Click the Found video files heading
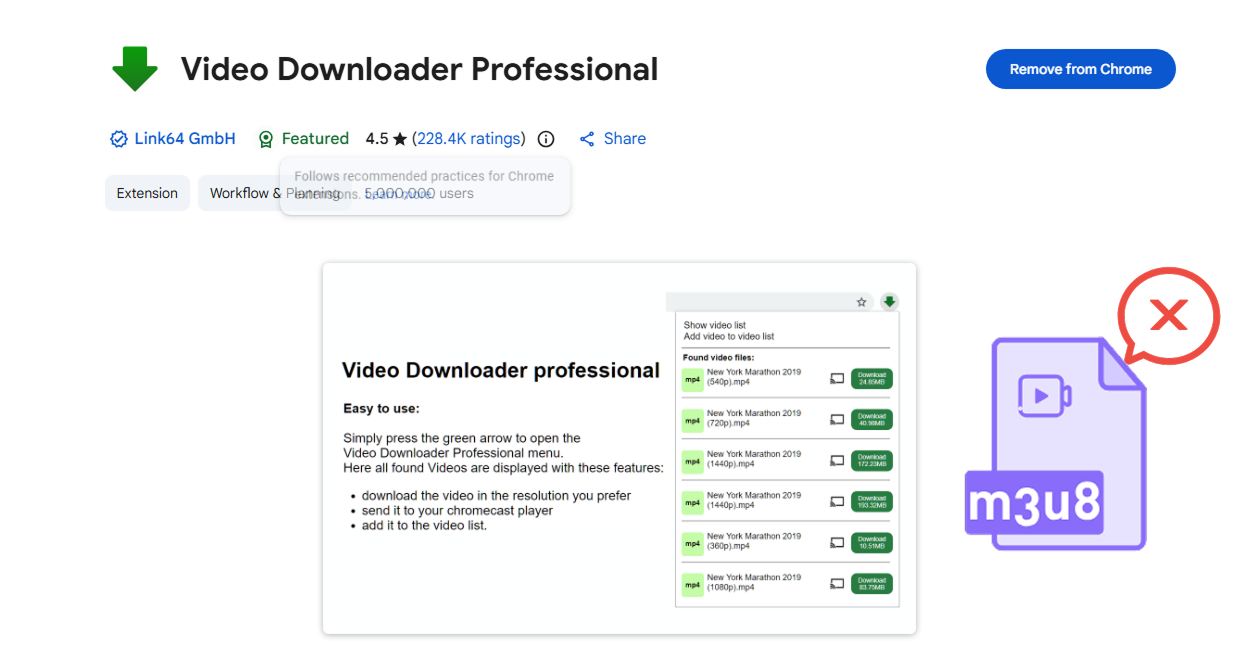 719,357
